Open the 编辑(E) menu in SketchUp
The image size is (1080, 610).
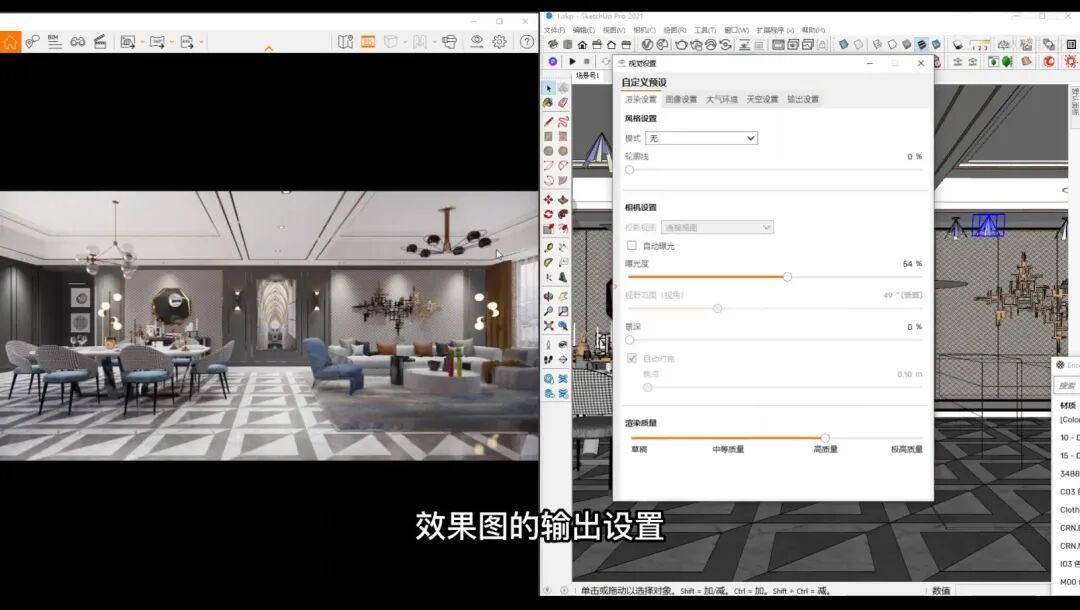pyautogui.click(x=584, y=30)
